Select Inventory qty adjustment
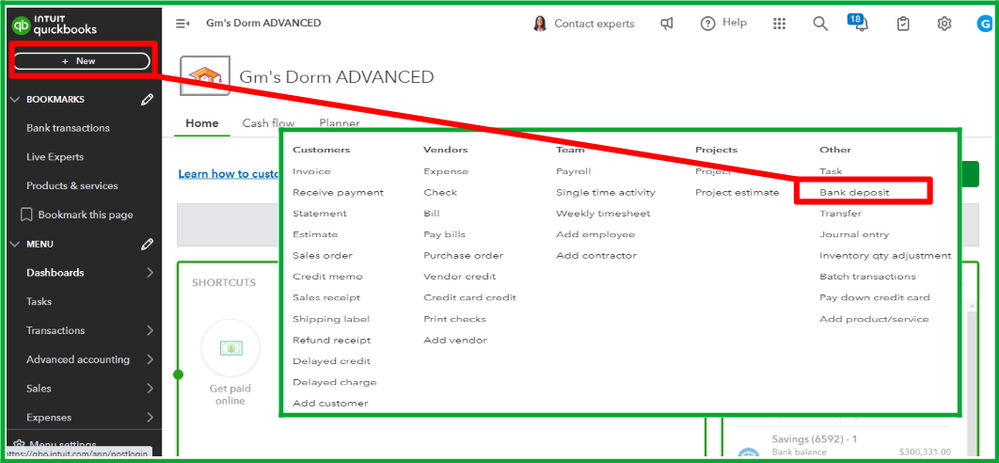This screenshot has height=463, width=999. [885, 255]
